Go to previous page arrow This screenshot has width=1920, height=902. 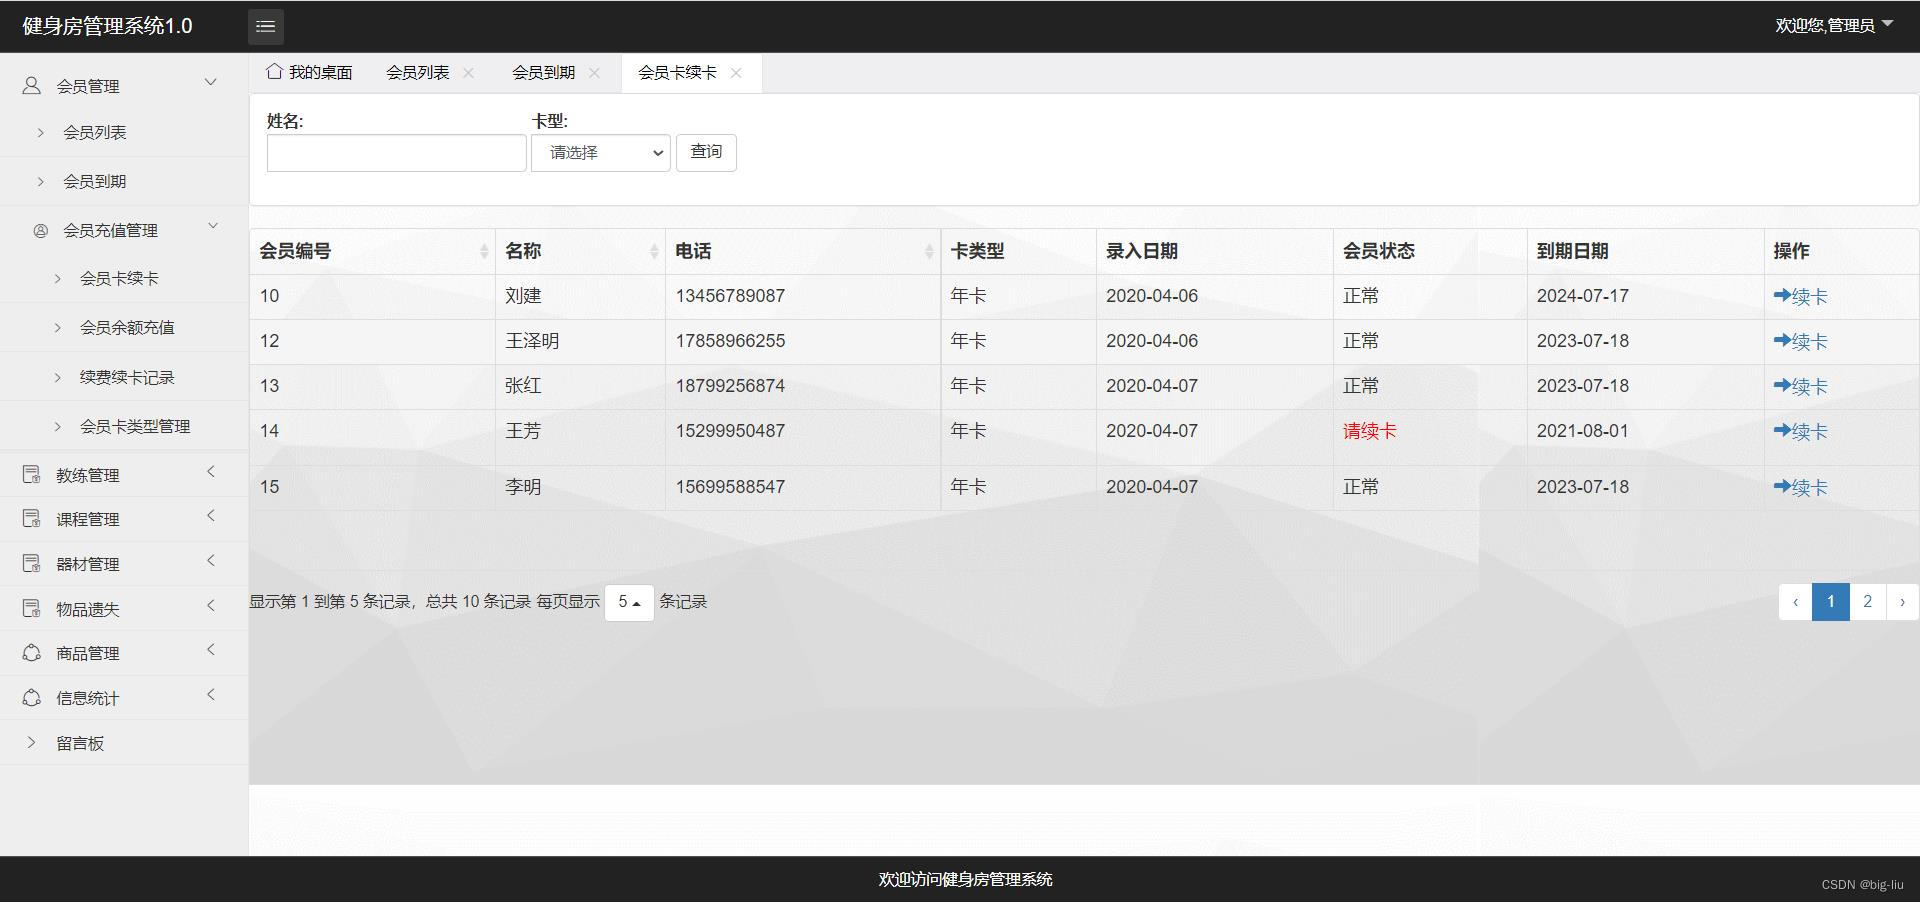1796,602
